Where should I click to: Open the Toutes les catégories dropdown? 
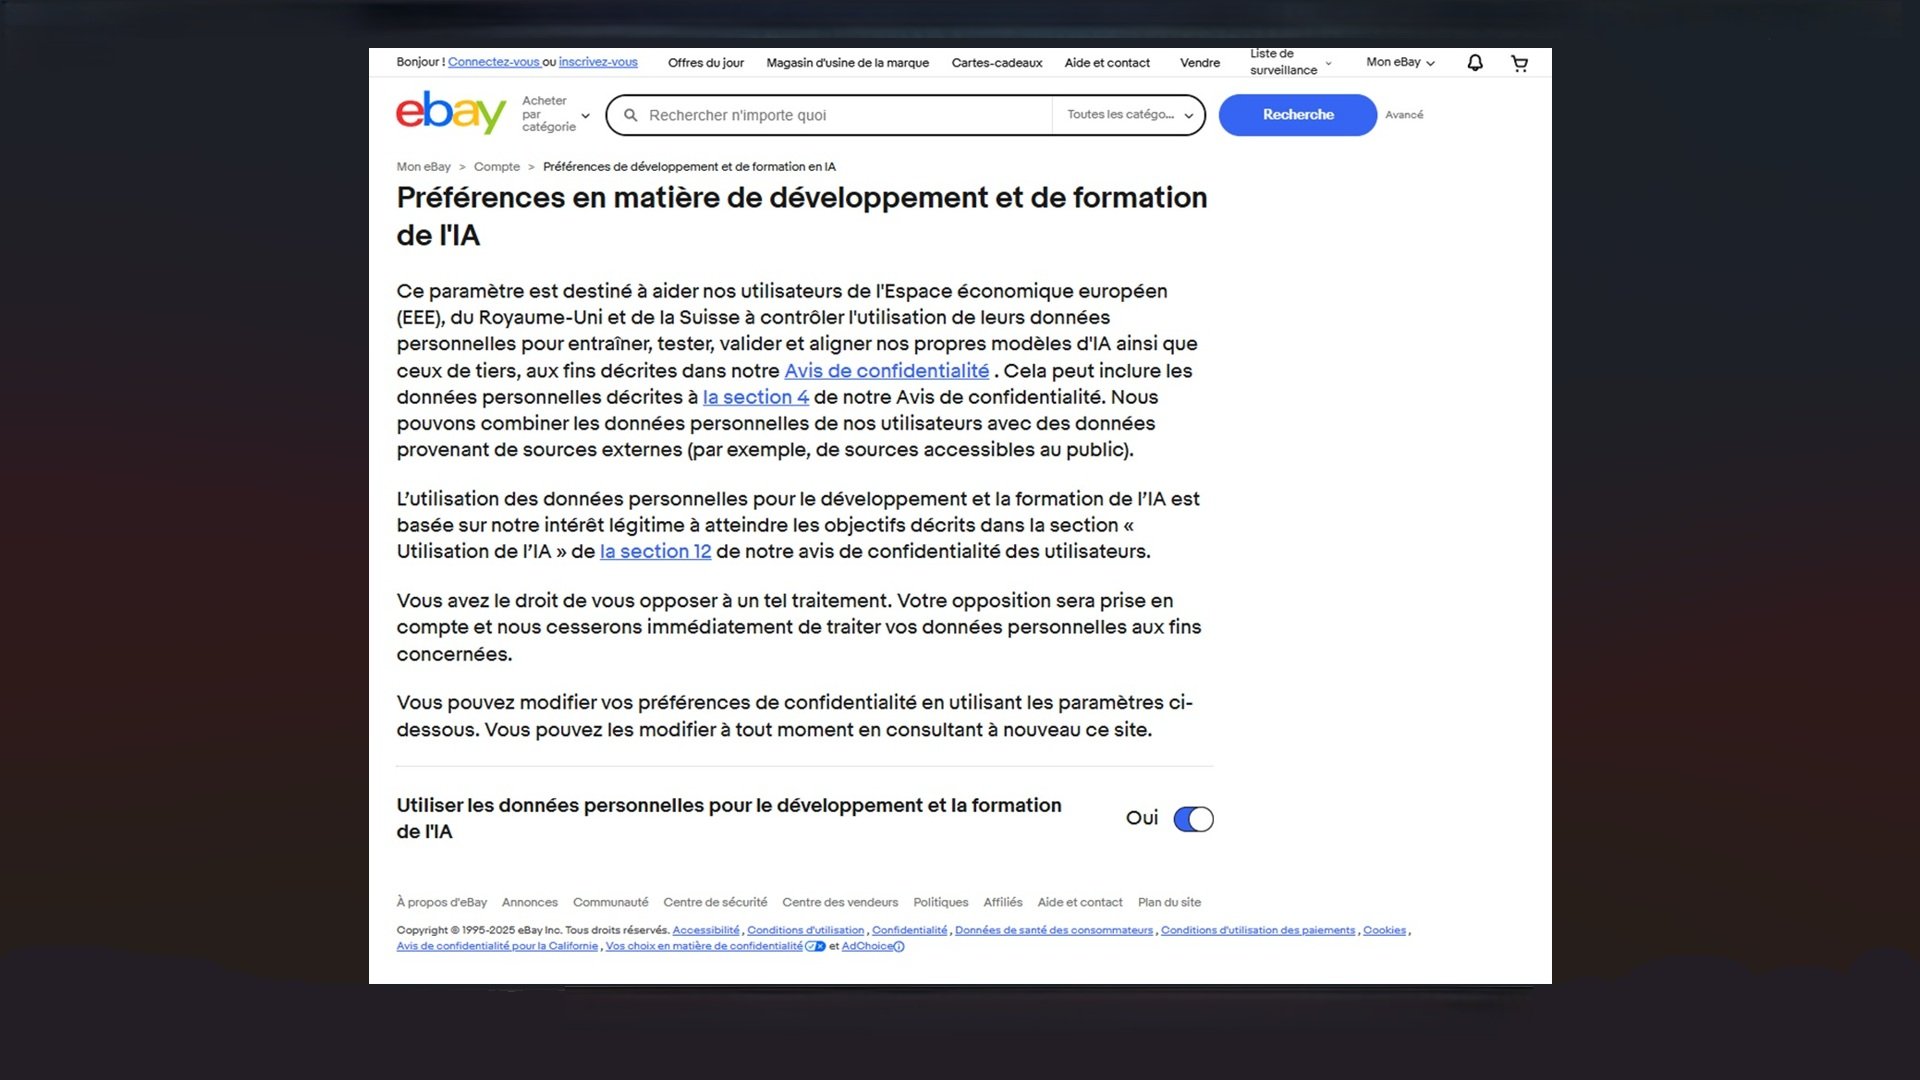1127,115
